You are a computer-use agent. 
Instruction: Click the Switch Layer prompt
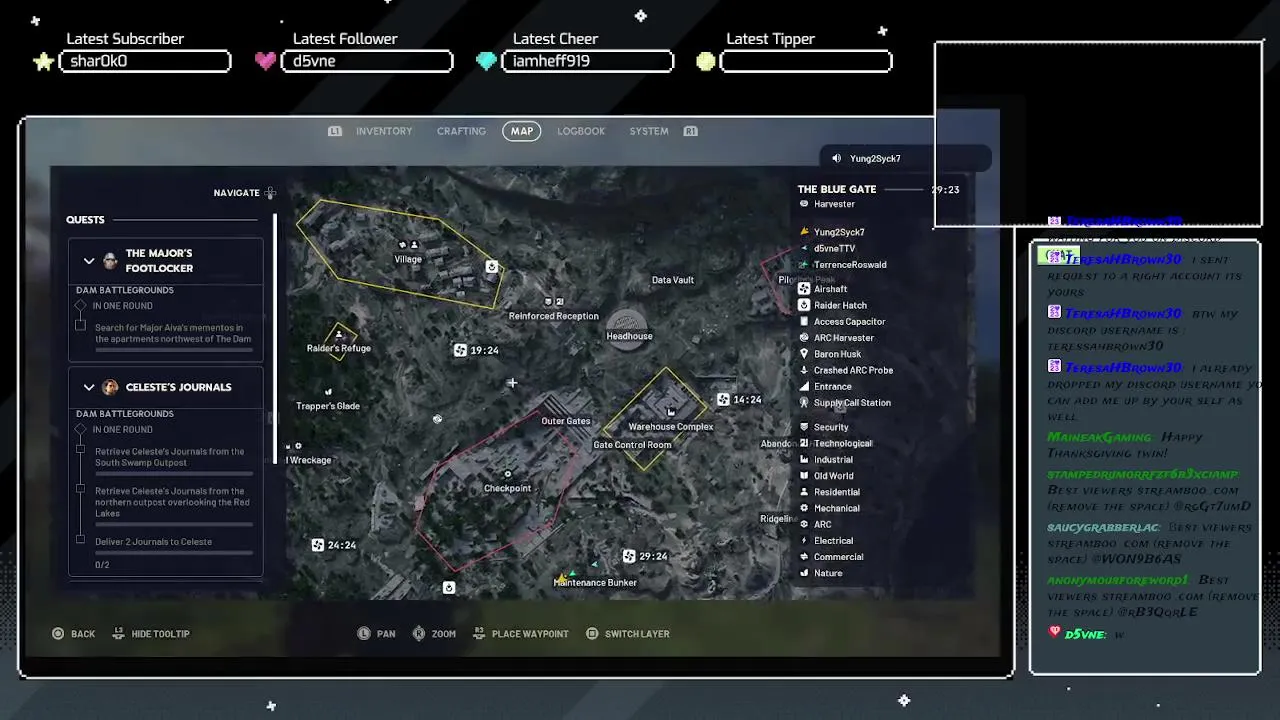coord(628,634)
